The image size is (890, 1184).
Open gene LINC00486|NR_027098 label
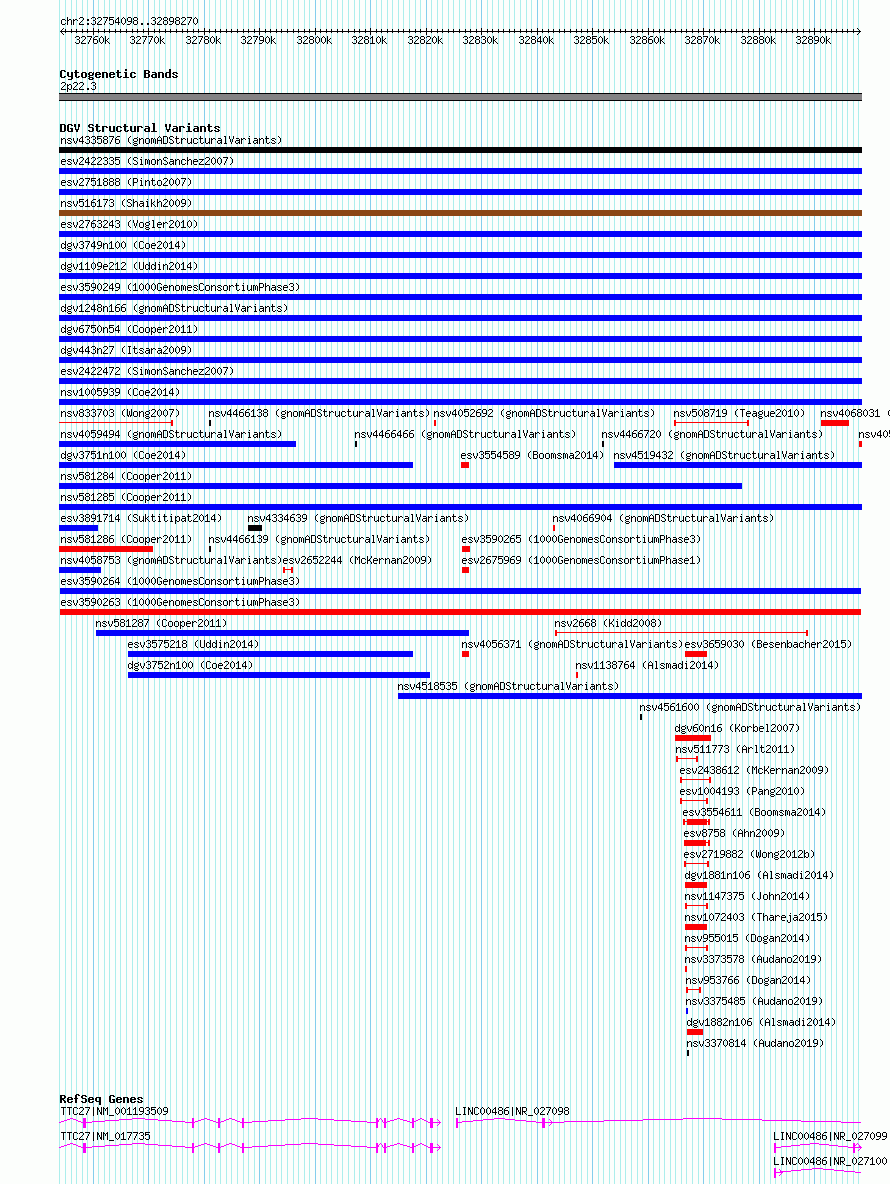[x=512, y=1112]
